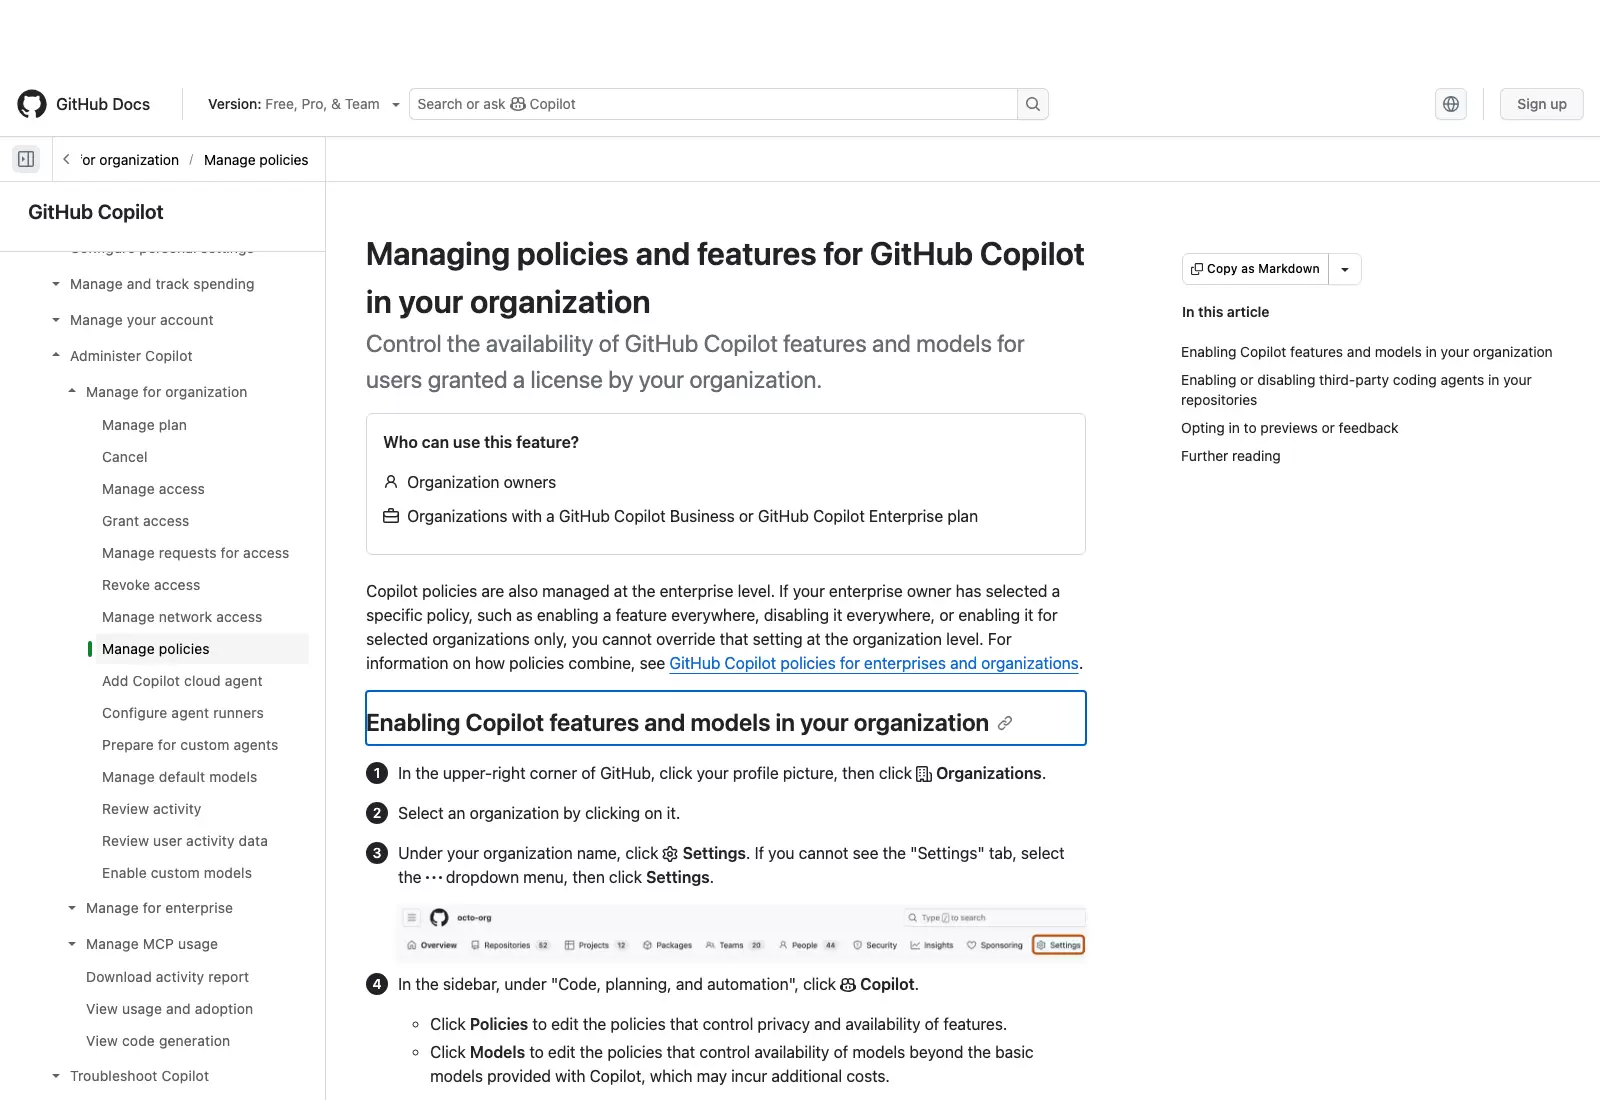Select Enable custom models
This screenshot has width=1600, height=1100.
[x=177, y=873]
